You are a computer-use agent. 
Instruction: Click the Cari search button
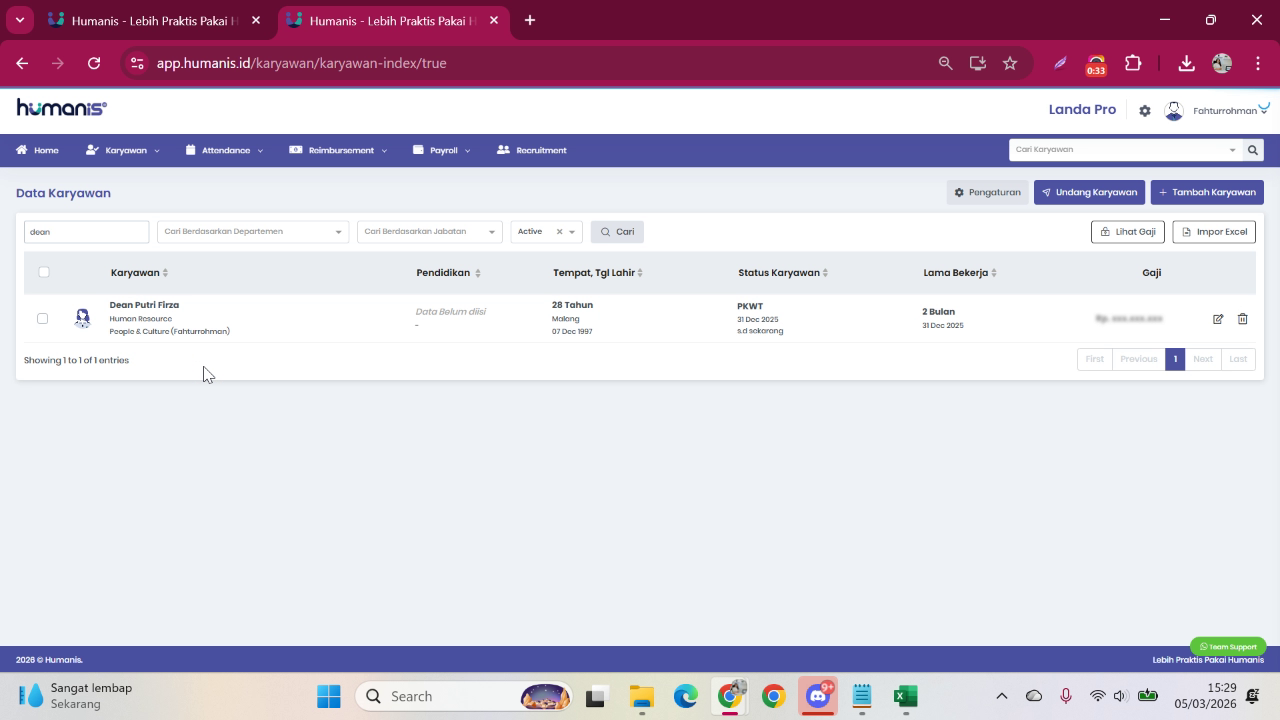(x=618, y=232)
